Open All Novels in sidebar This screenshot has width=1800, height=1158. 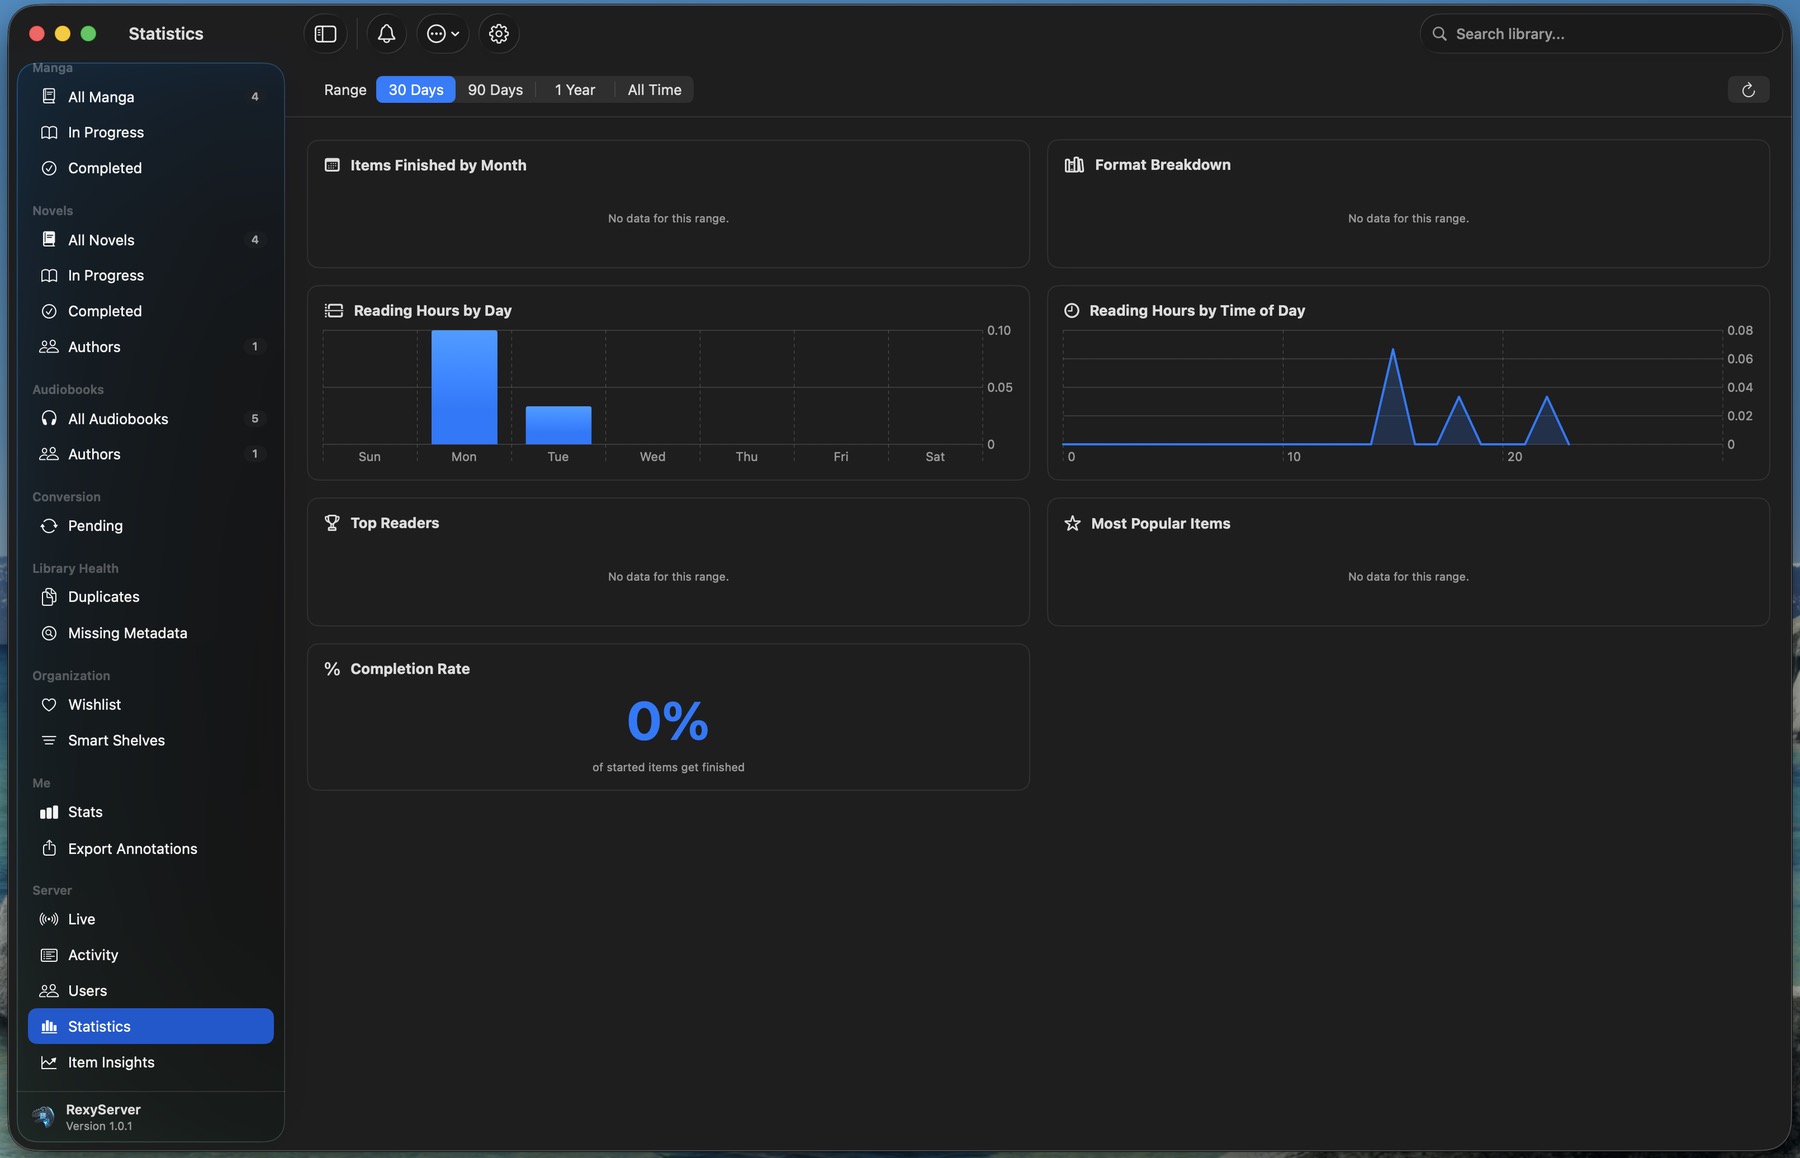pyautogui.click(x=150, y=240)
